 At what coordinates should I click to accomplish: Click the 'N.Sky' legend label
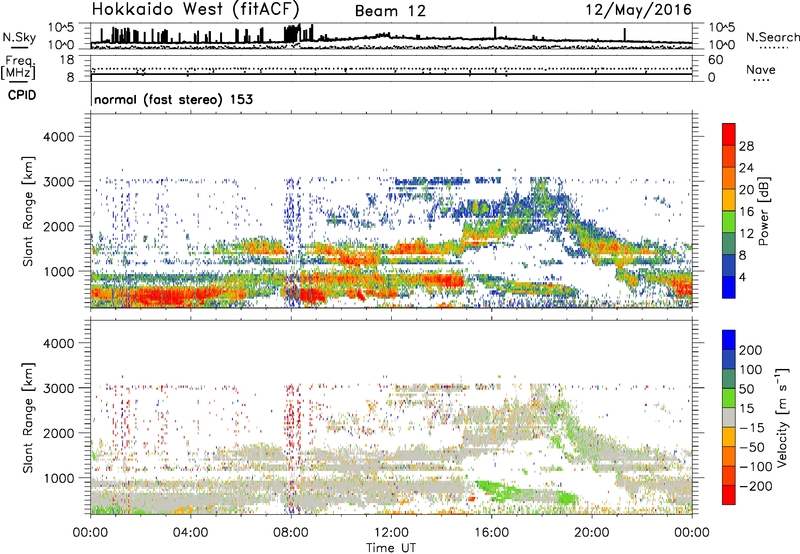pyautogui.click(x=19, y=37)
